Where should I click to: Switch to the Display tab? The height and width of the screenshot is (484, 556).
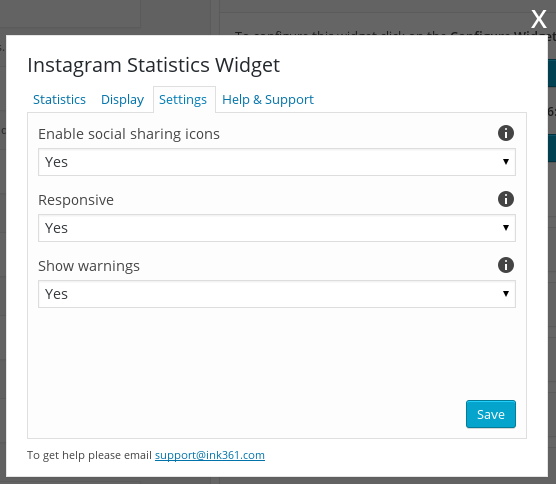pos(122,100)
